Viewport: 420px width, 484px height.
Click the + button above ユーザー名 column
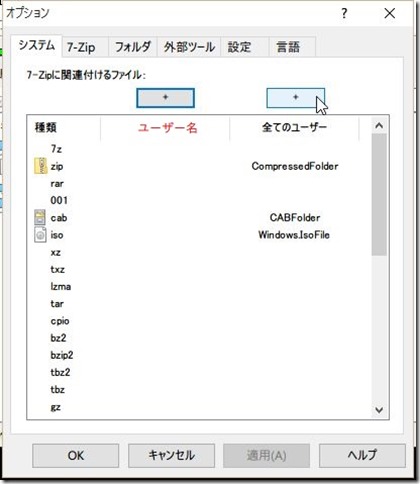click(165, 98)
